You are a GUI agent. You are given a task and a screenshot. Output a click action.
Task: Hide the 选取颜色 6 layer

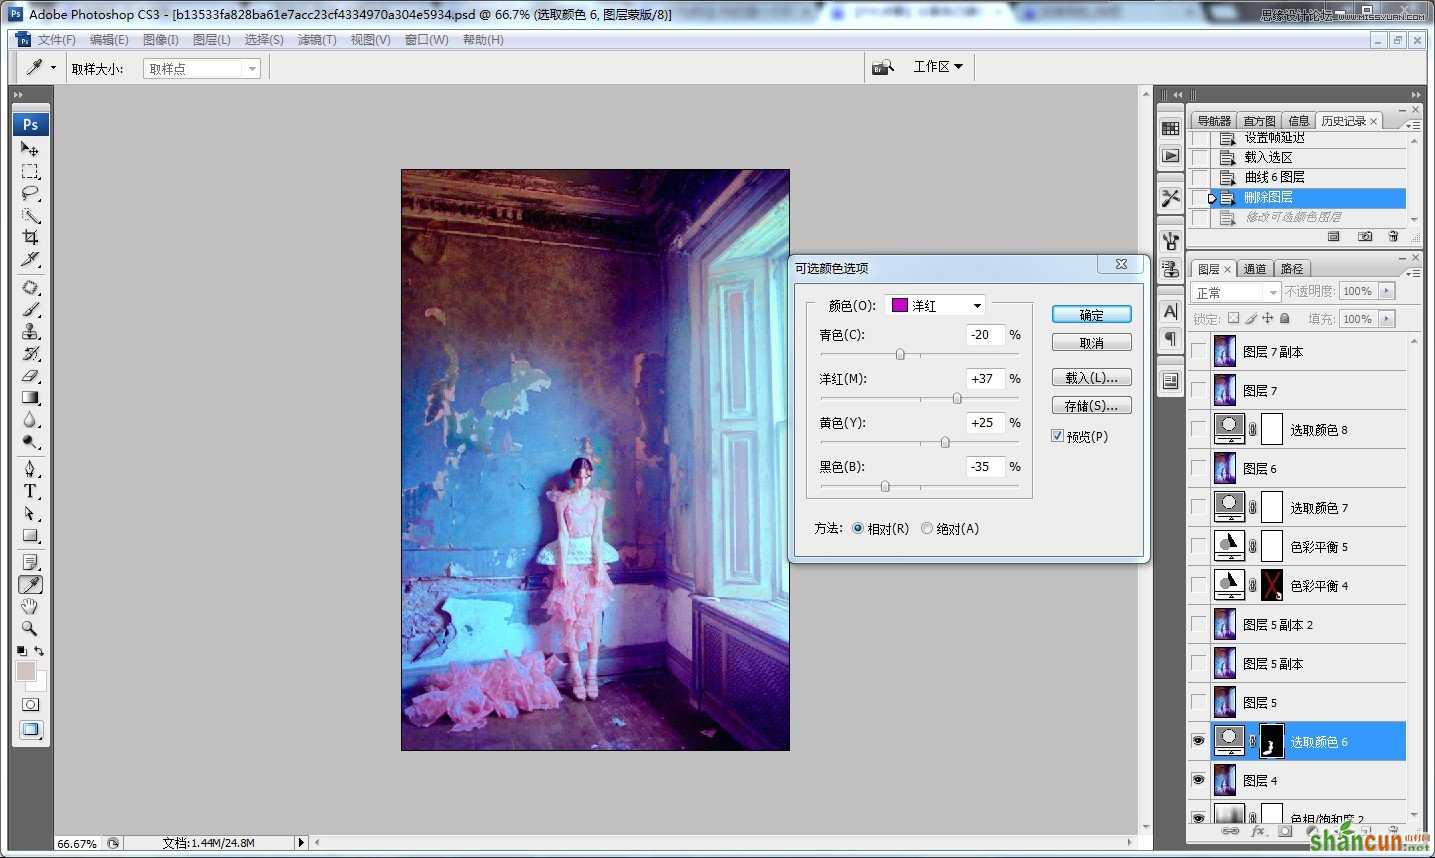point(1198,741)
